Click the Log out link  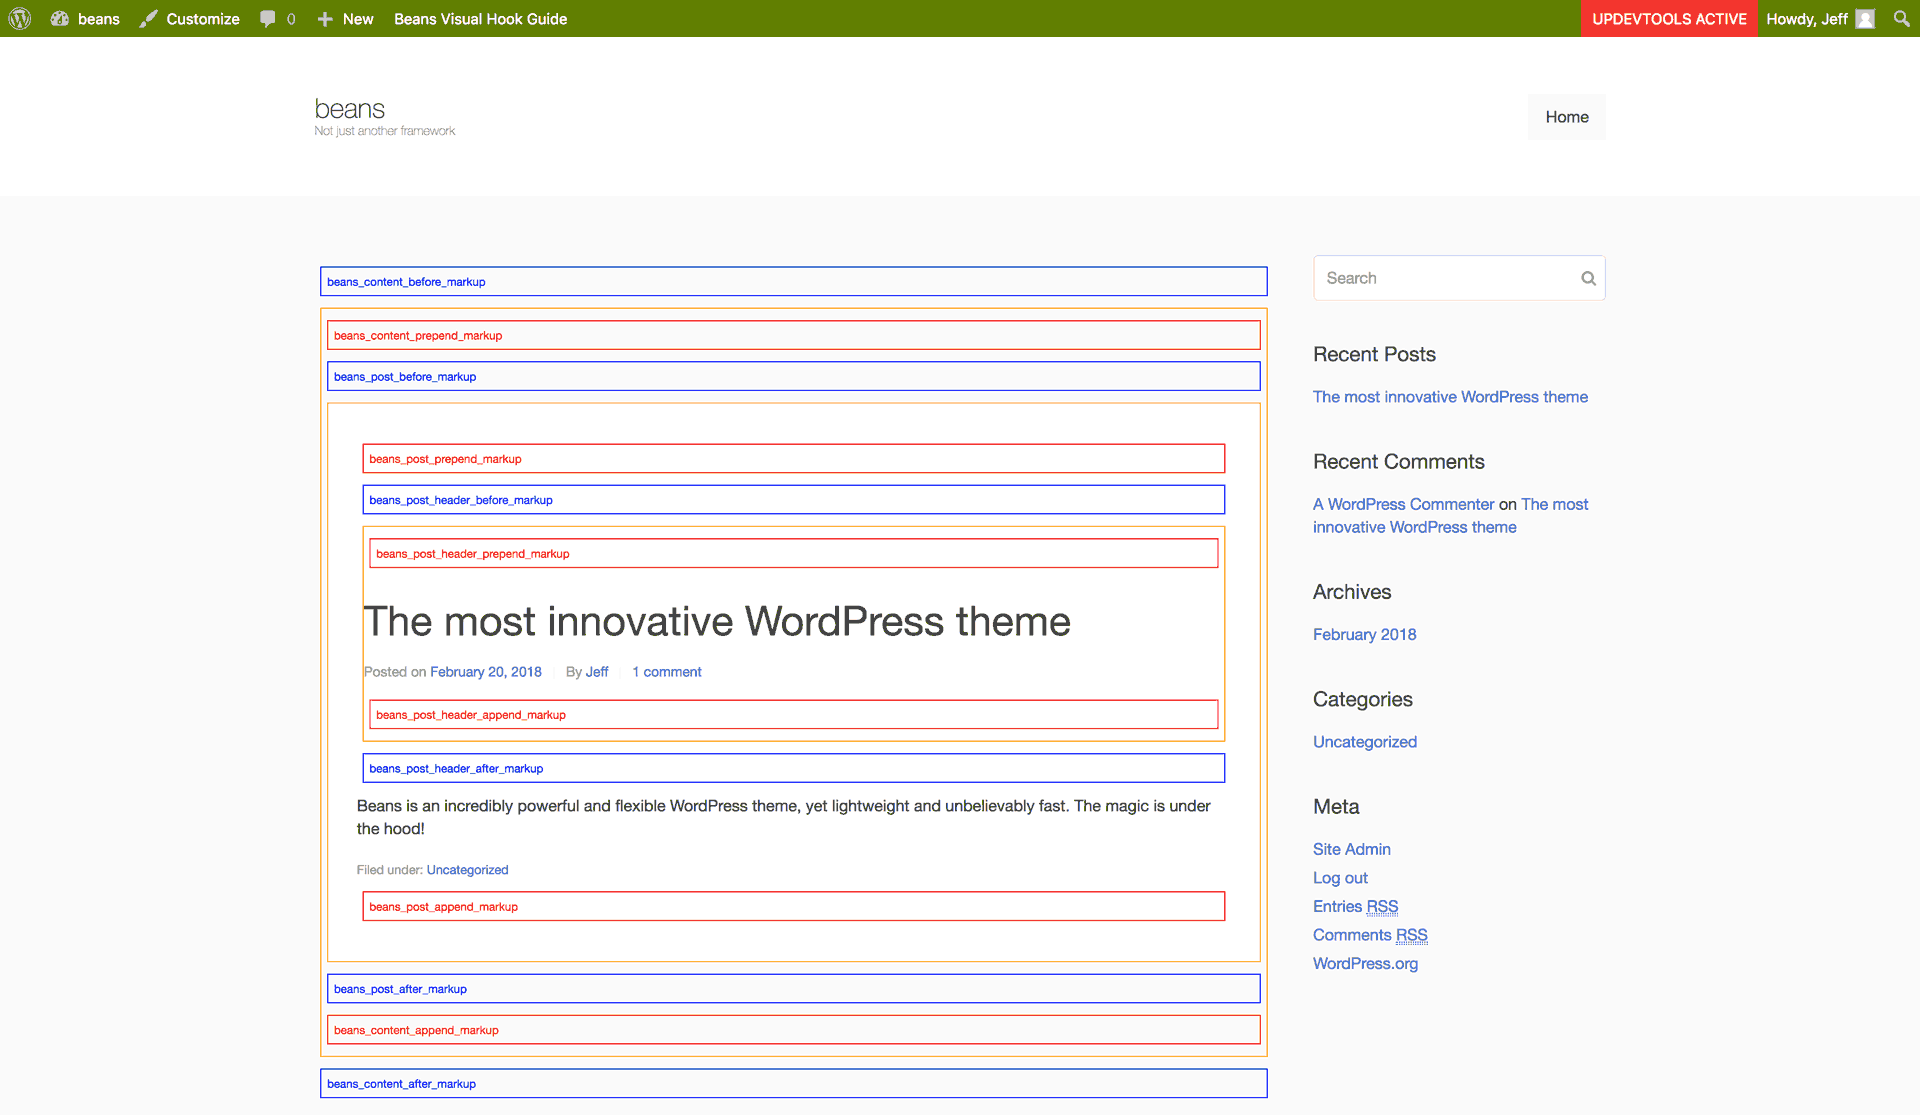click(1340, 877)
